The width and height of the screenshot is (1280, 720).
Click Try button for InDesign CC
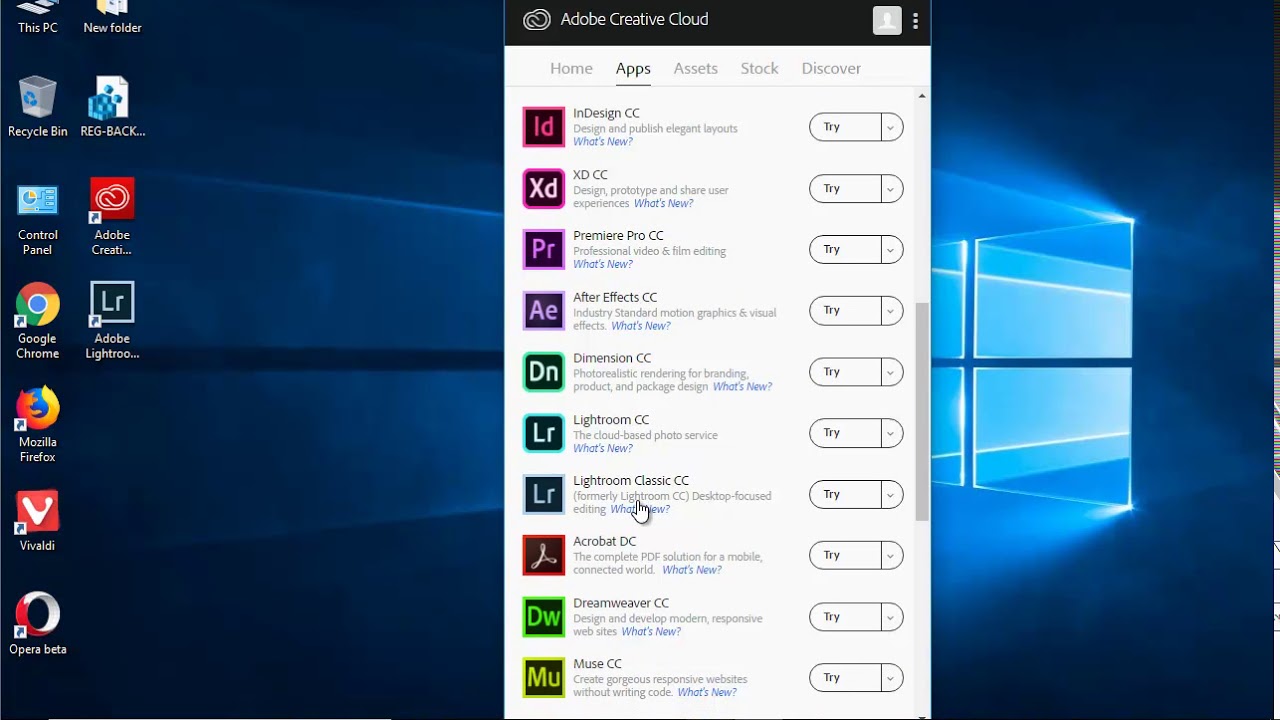[x=845, y=127]
